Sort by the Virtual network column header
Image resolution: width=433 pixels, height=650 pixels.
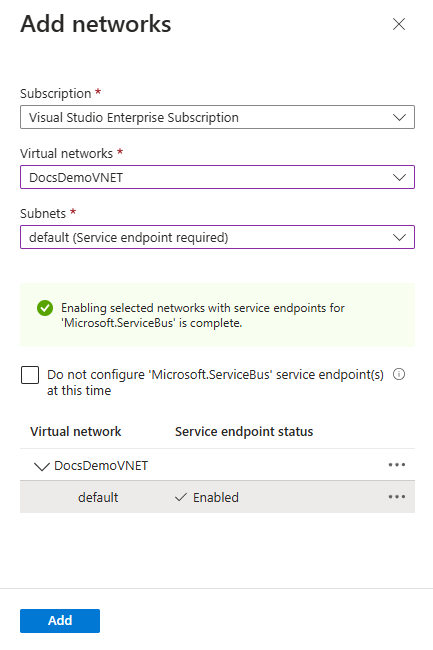point(75,432)
